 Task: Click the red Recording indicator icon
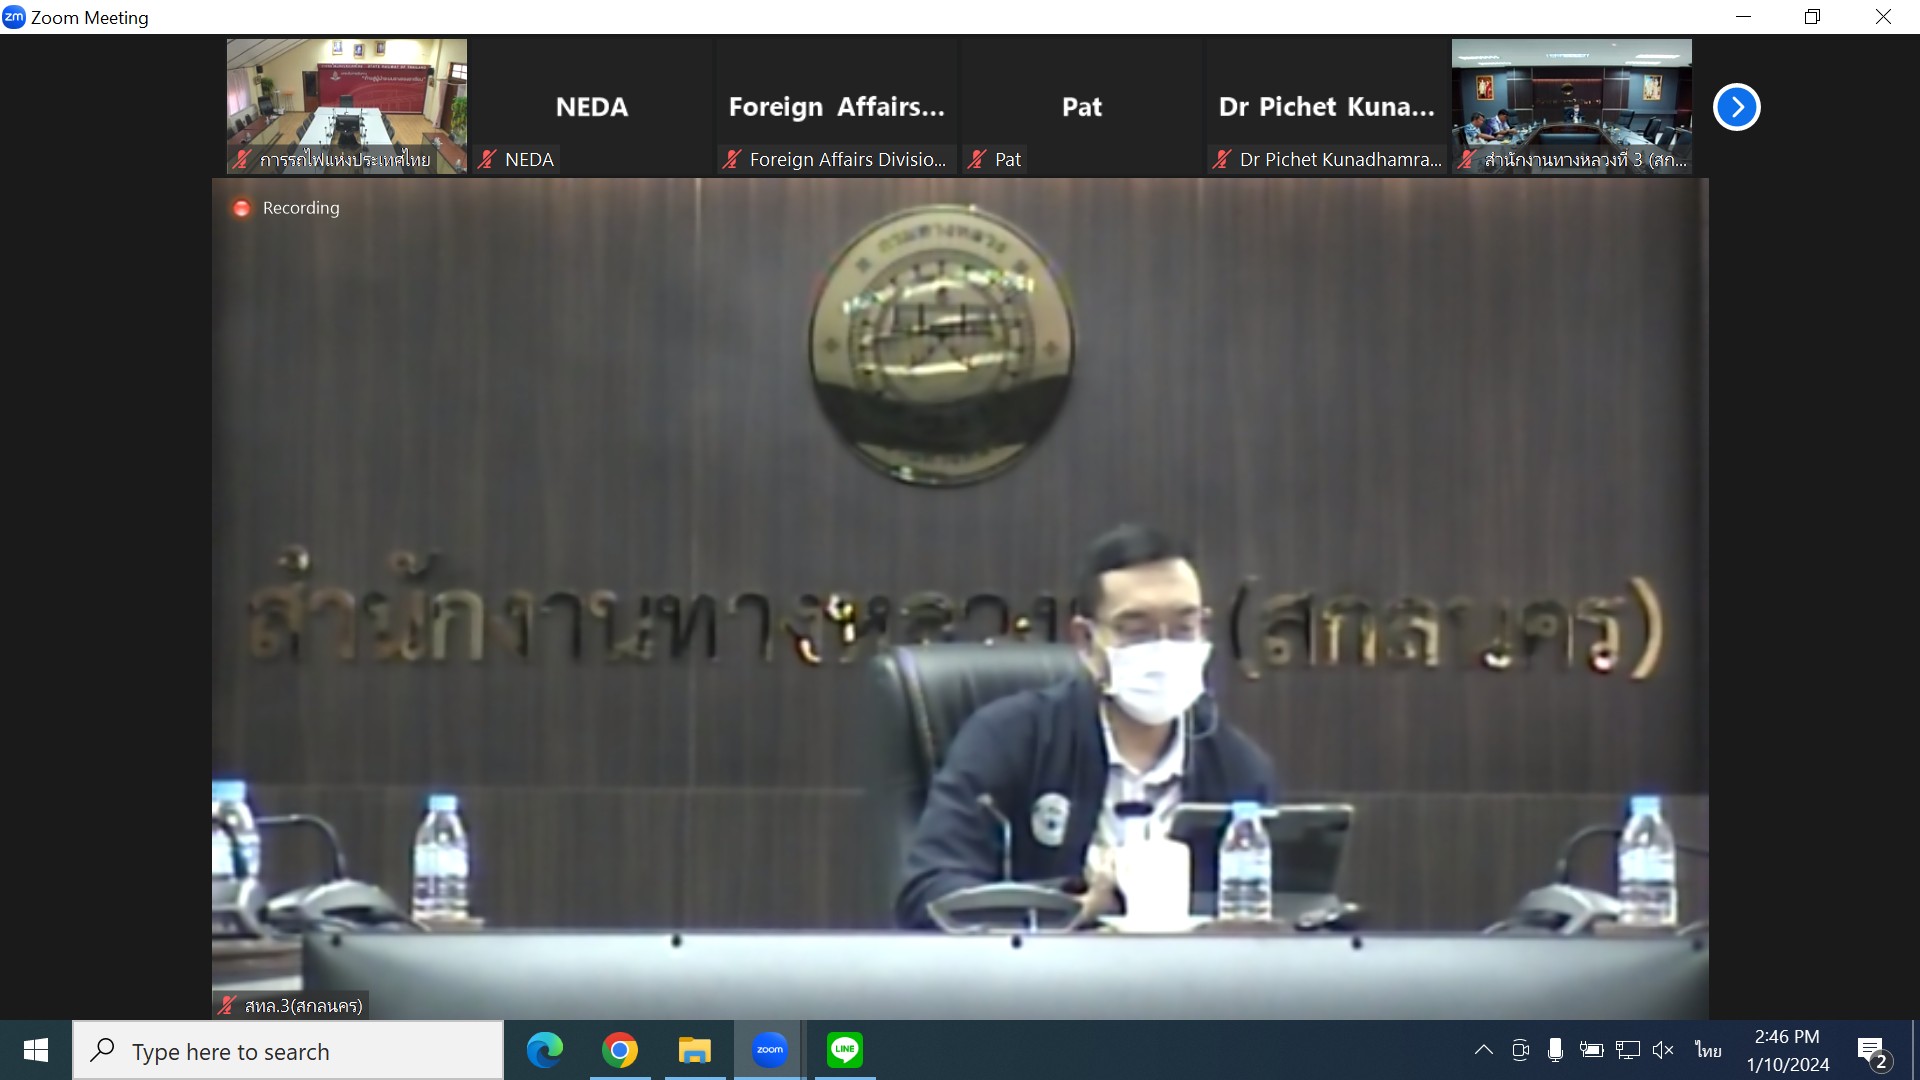241,208
